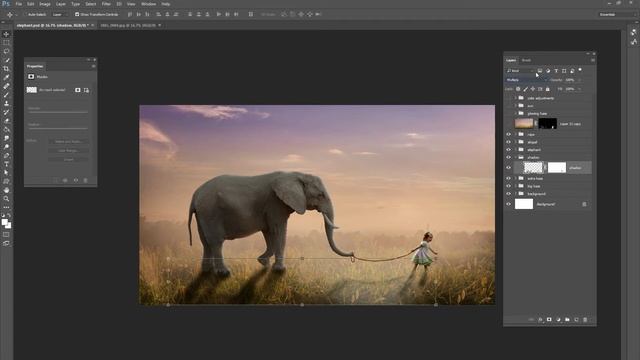Expand the elephant group

(x=516, y=150)
